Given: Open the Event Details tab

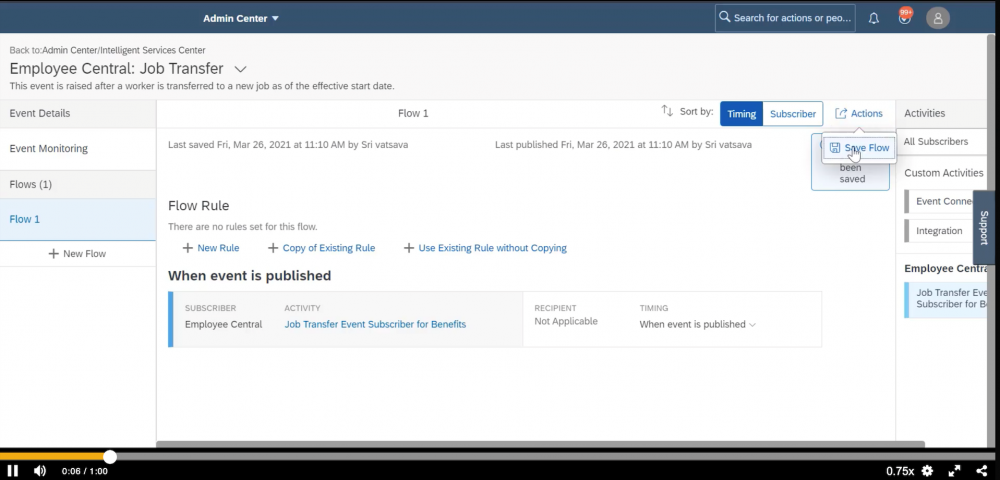Looking at the screenshot, I should pyautogui.click(x=78, y=113).
